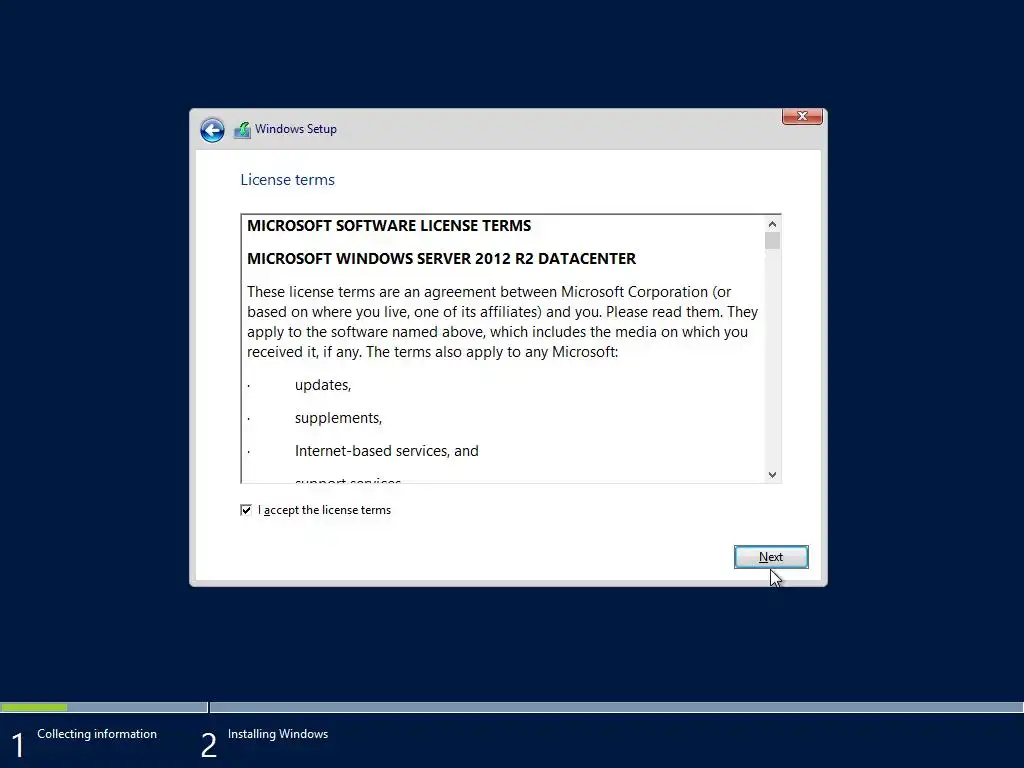Click the Windows Setup title icon

[242, 130]
